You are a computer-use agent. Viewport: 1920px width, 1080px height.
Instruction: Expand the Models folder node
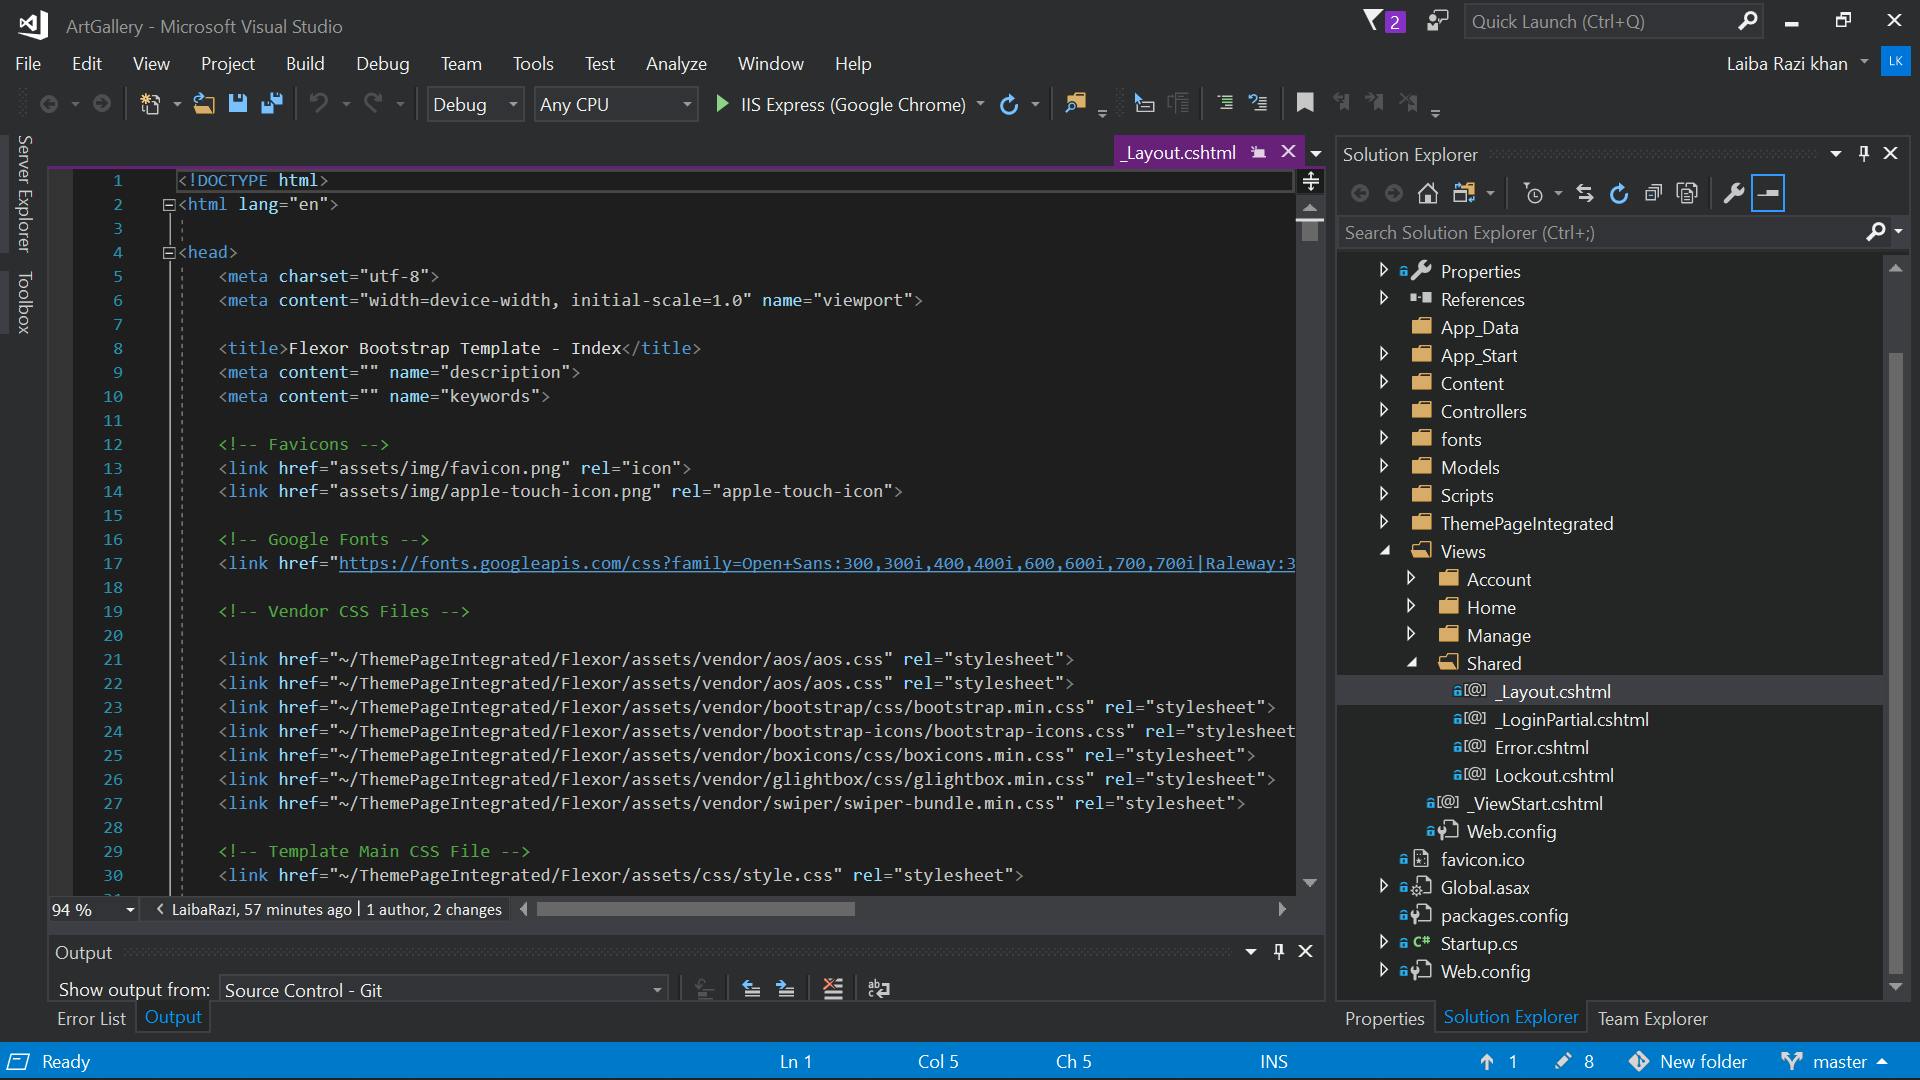(1383, 466)
